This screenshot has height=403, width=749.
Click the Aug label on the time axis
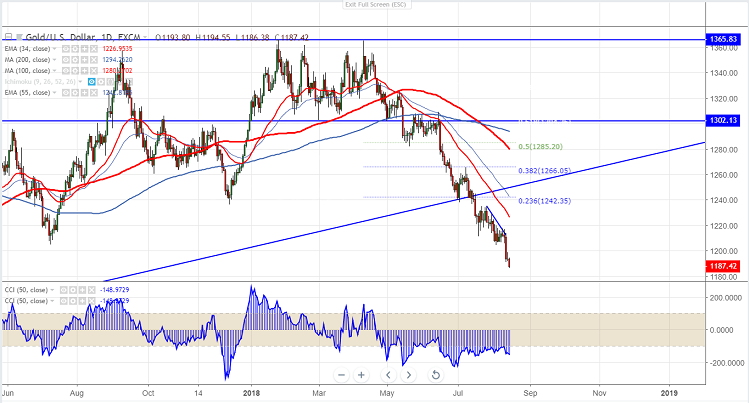coord(76,393)
